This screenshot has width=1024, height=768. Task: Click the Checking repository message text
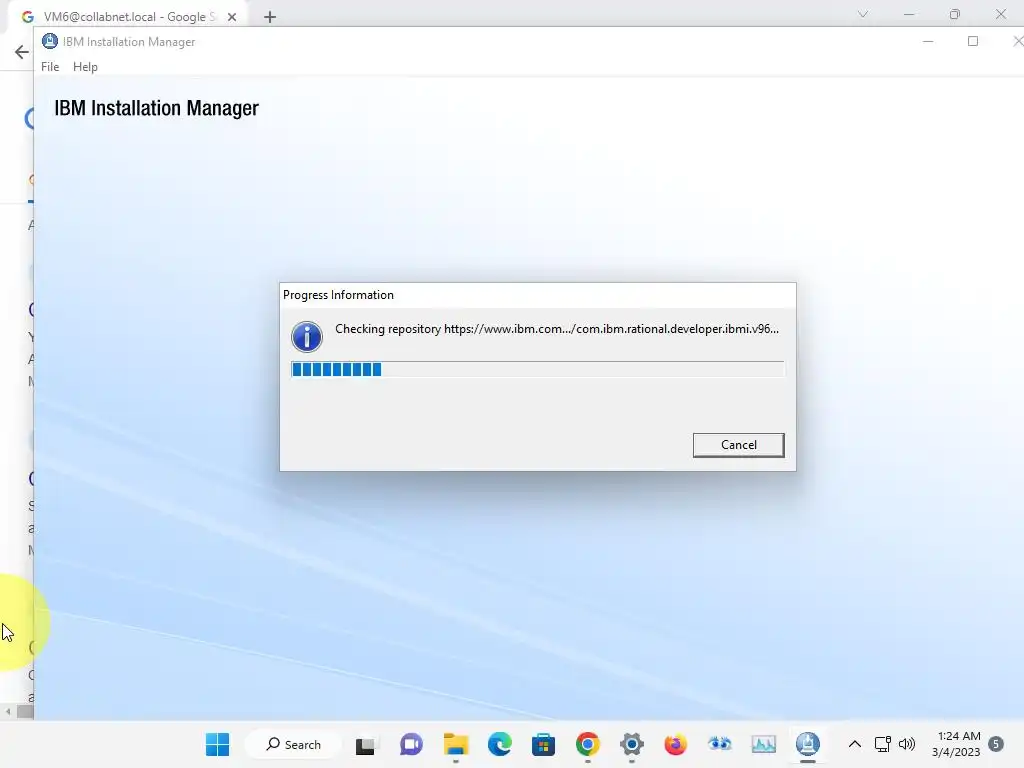point(556,329)
